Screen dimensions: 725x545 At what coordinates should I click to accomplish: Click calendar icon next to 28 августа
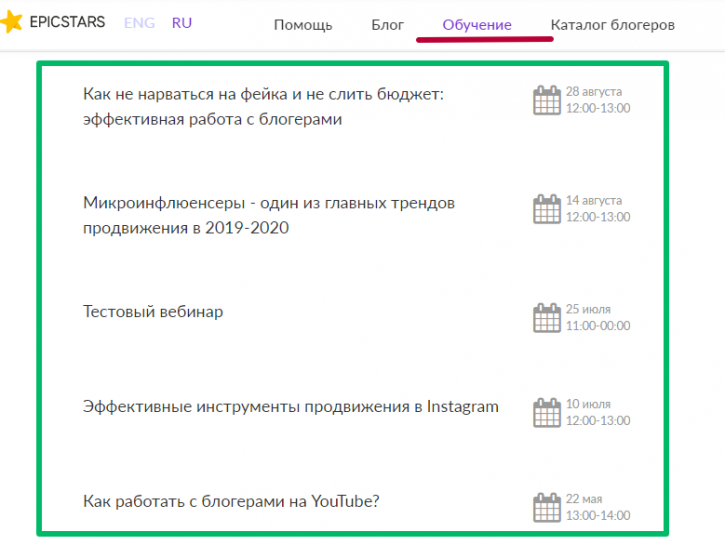pyautogui.click(x=547, y=100)
